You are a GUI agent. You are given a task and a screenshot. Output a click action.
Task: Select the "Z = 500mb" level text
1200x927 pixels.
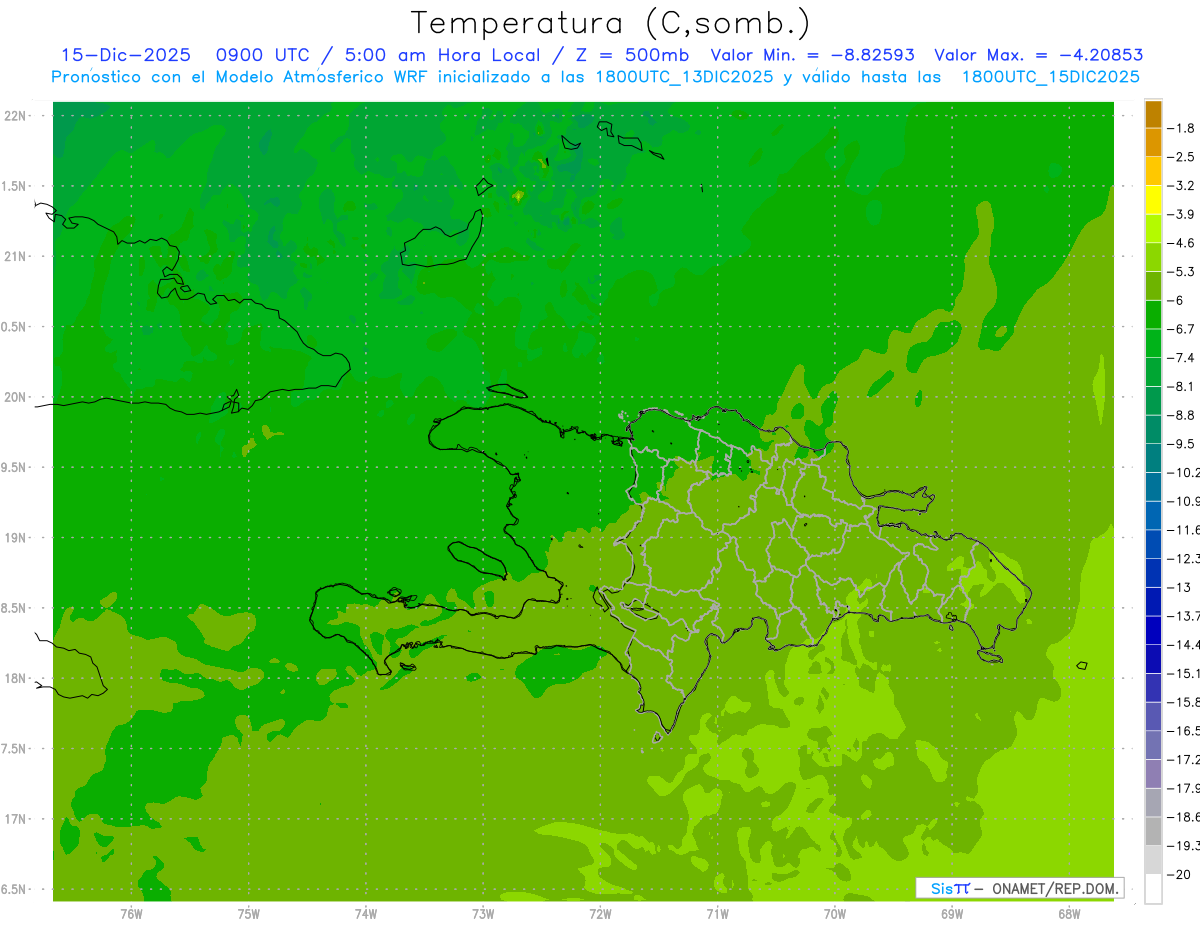[x=632, y=55]
